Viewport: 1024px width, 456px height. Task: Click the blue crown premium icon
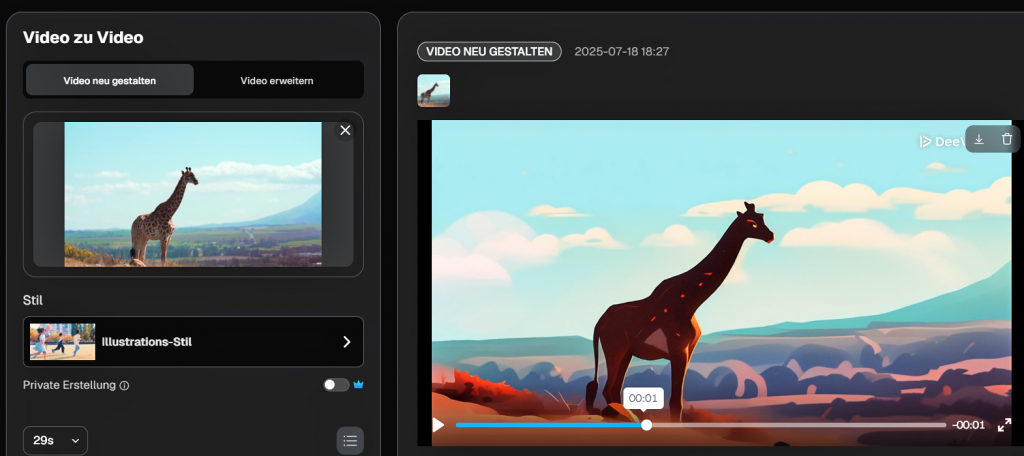pyautogui.click(x=358, y=384)
